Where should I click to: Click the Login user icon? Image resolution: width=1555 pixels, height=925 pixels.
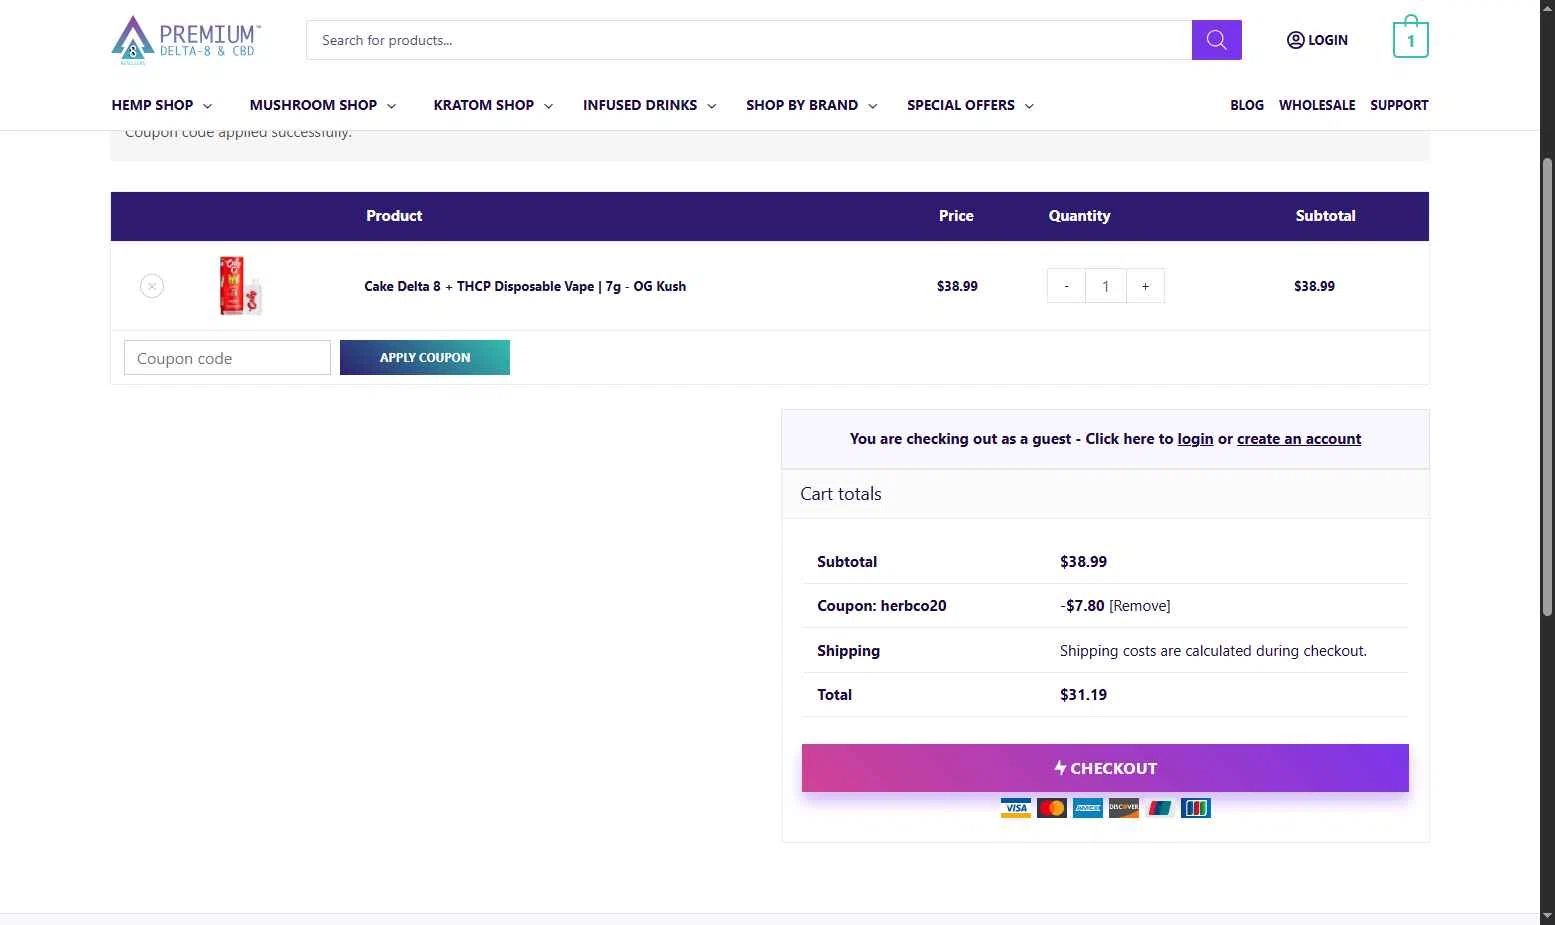pyautogui.click(x=1295, y=40)
